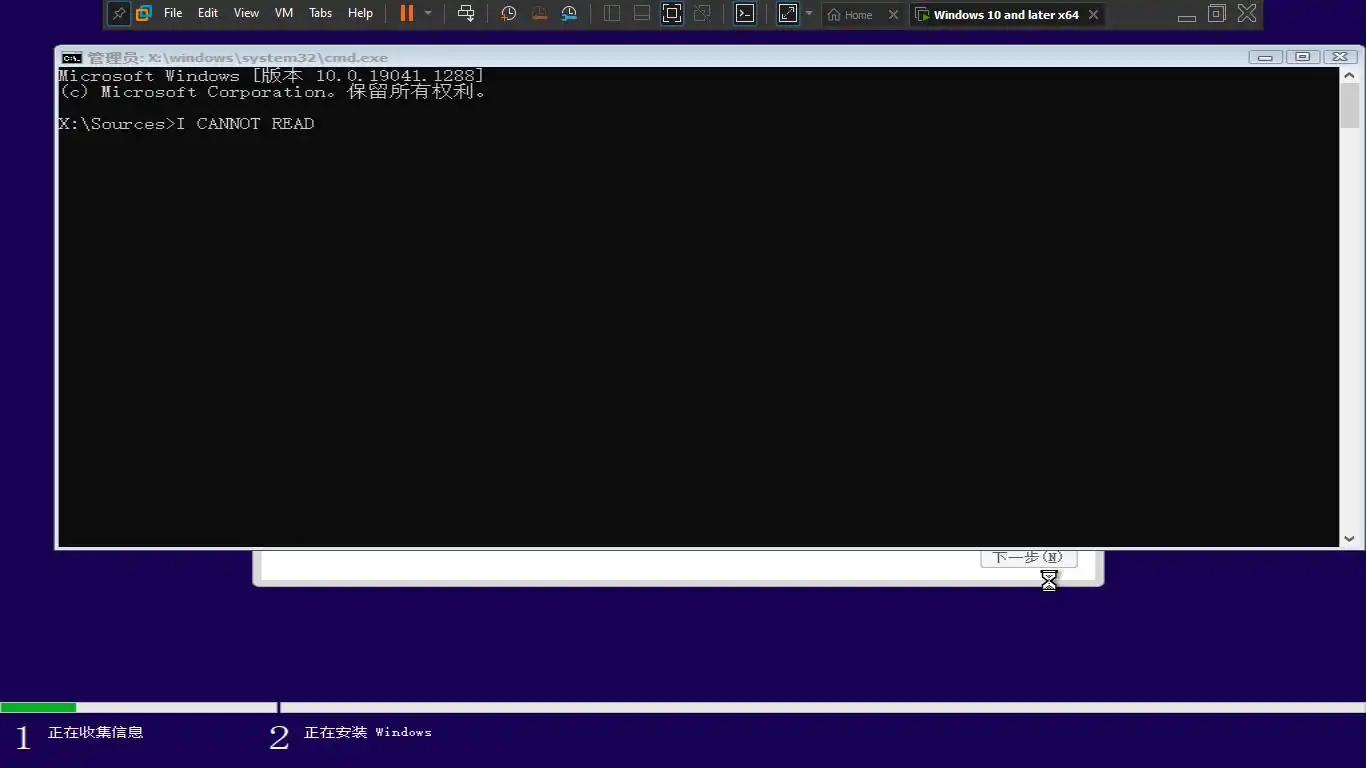Screen dimensions: 1366x768
Task: Toggle the library sidebar view icon
Action: click(x=612, y=14)
